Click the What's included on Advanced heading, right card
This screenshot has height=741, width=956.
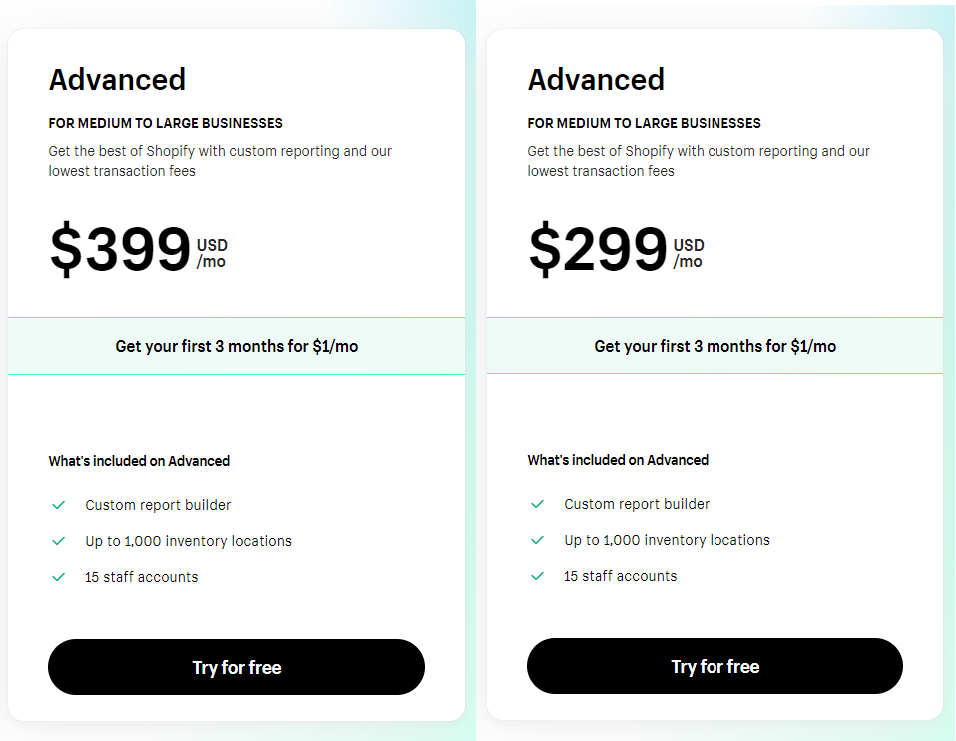(618, 461)
